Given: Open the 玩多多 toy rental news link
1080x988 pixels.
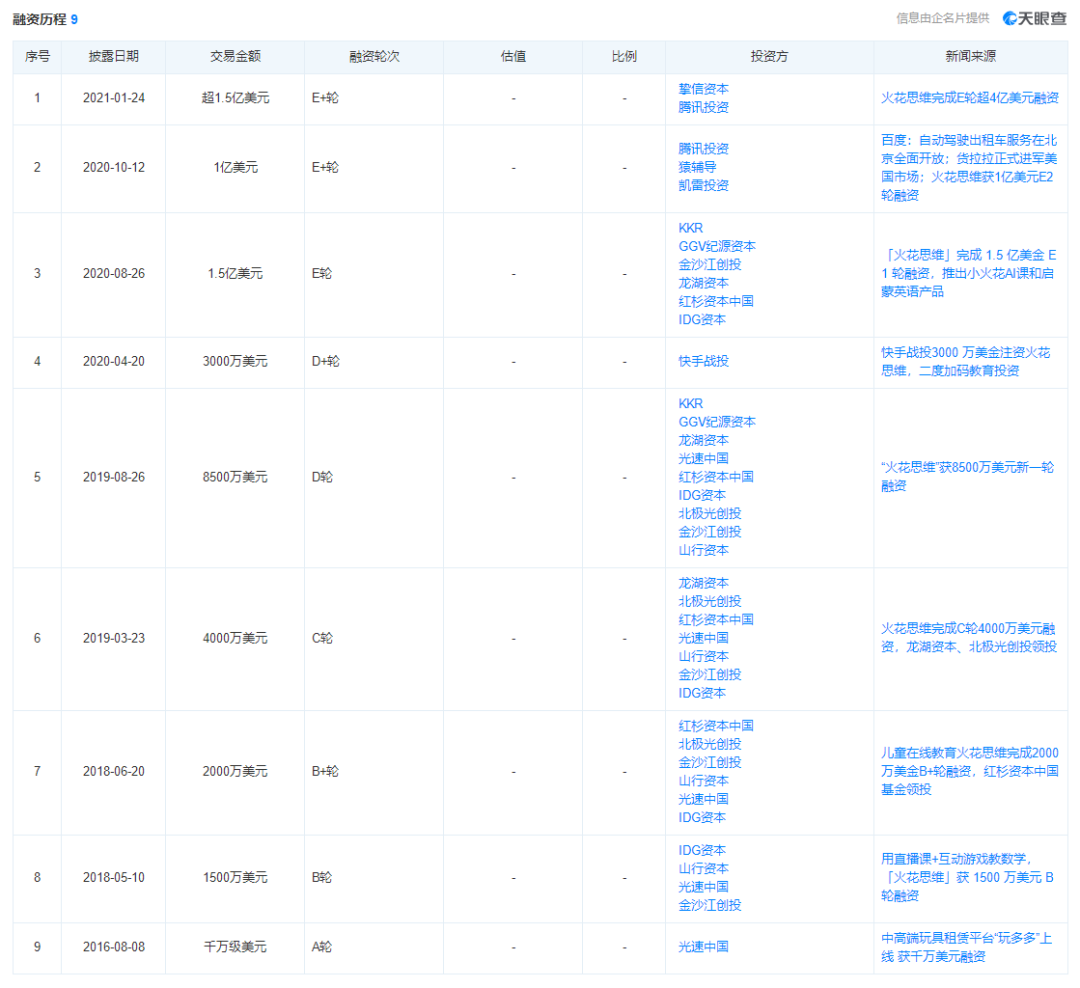Looking at the screenshot, I should (x=965, y=947).
